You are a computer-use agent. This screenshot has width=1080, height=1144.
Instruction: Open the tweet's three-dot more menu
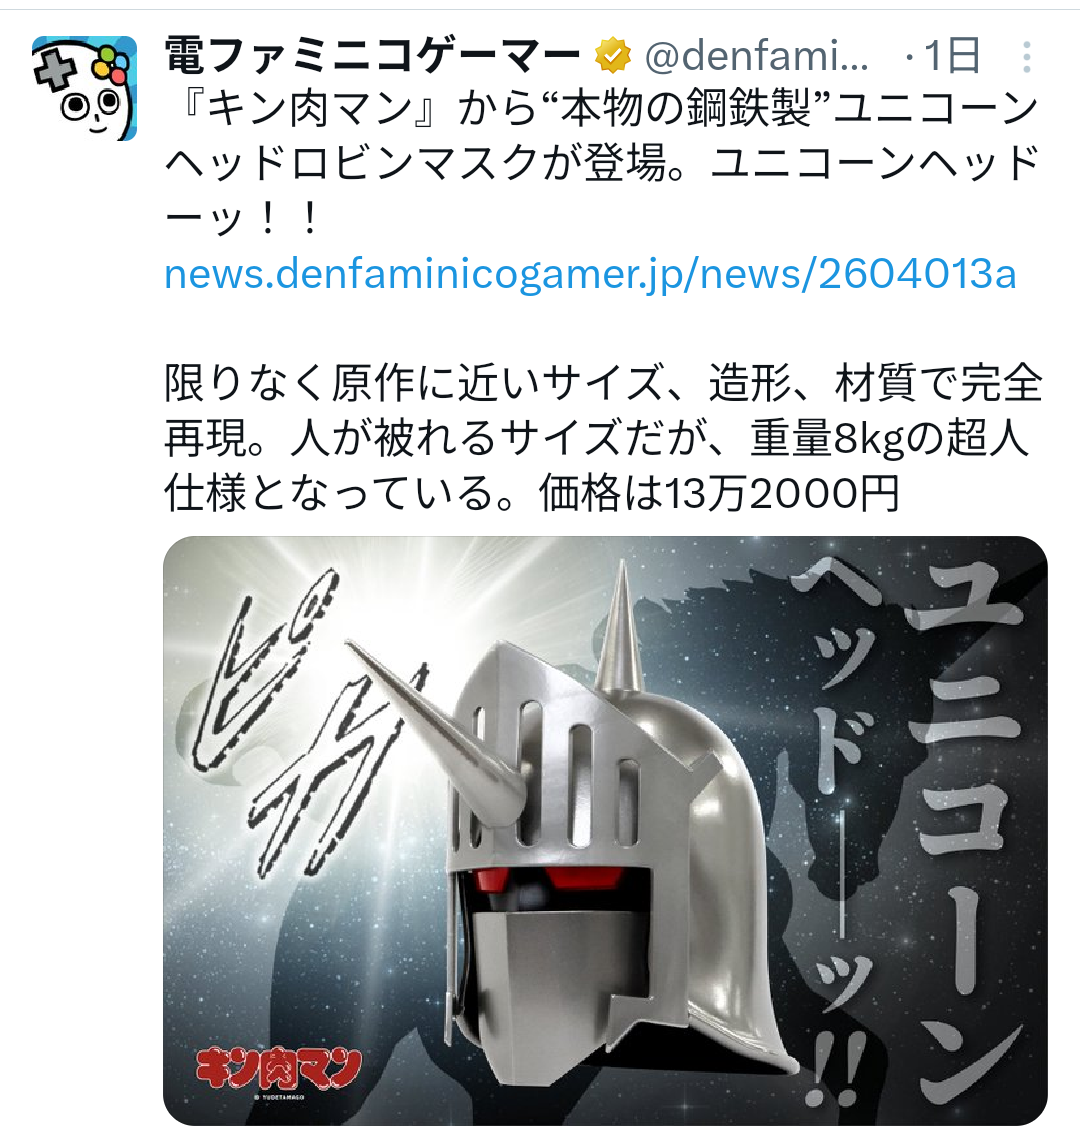1027,57
